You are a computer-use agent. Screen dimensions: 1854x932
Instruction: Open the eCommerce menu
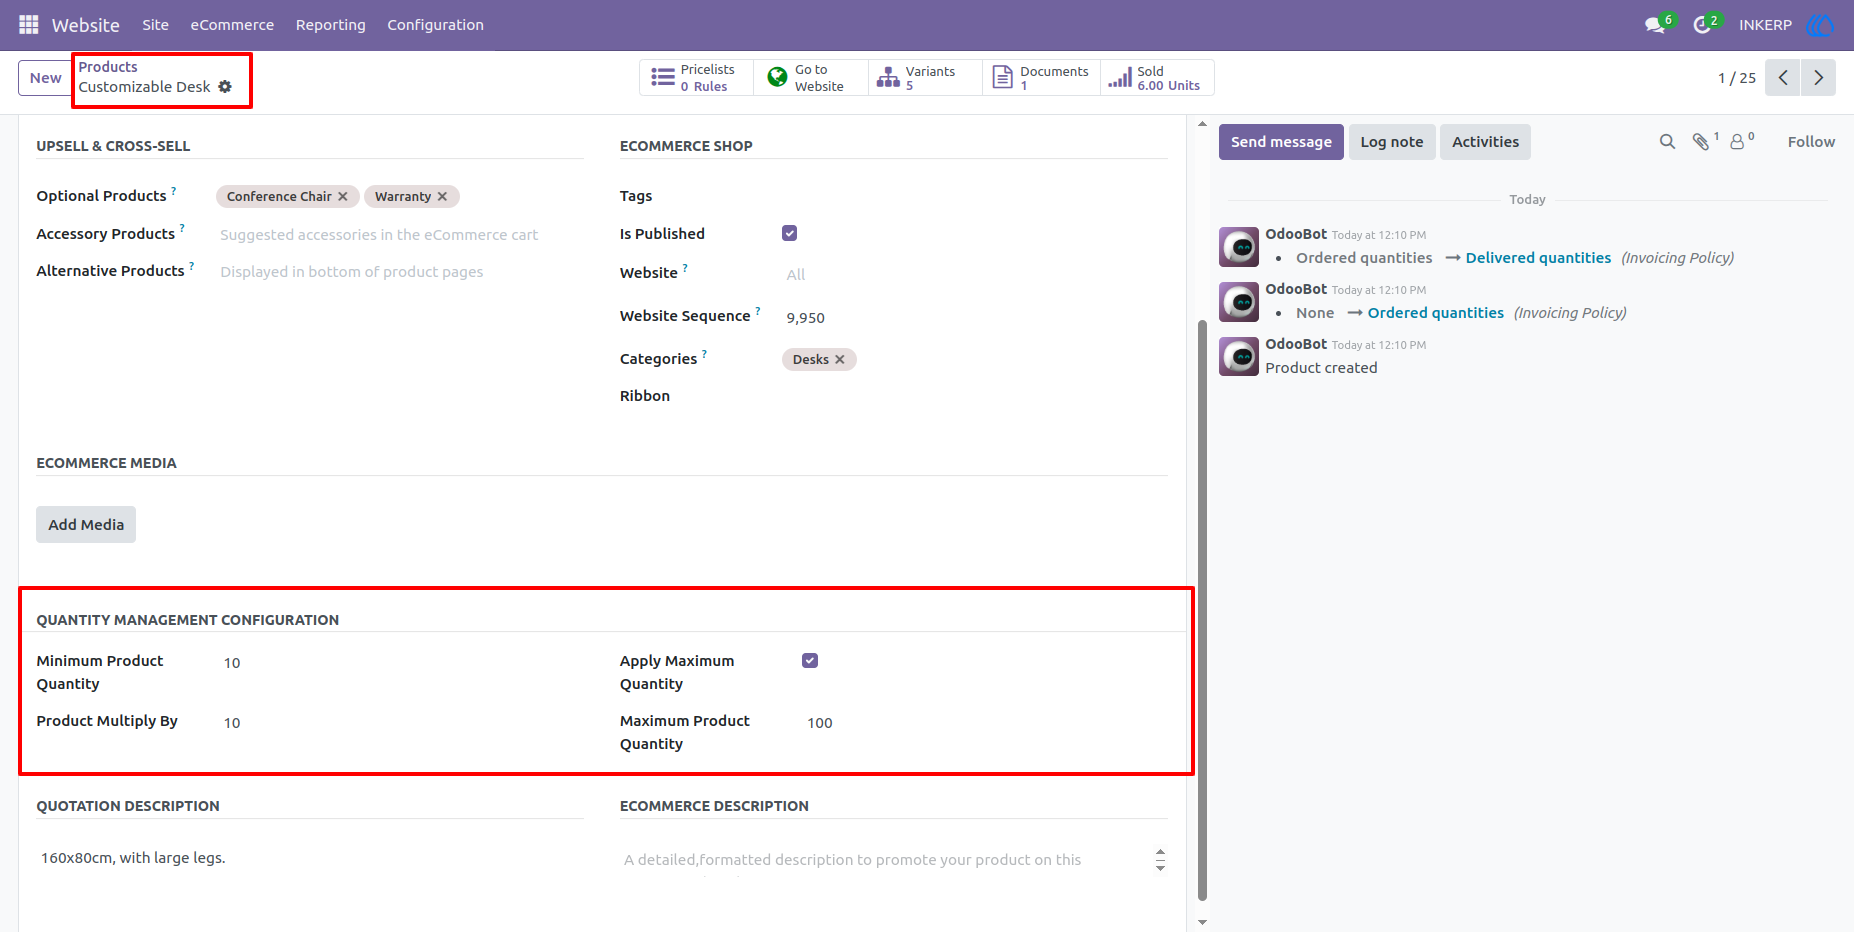[x=232, y=25]
